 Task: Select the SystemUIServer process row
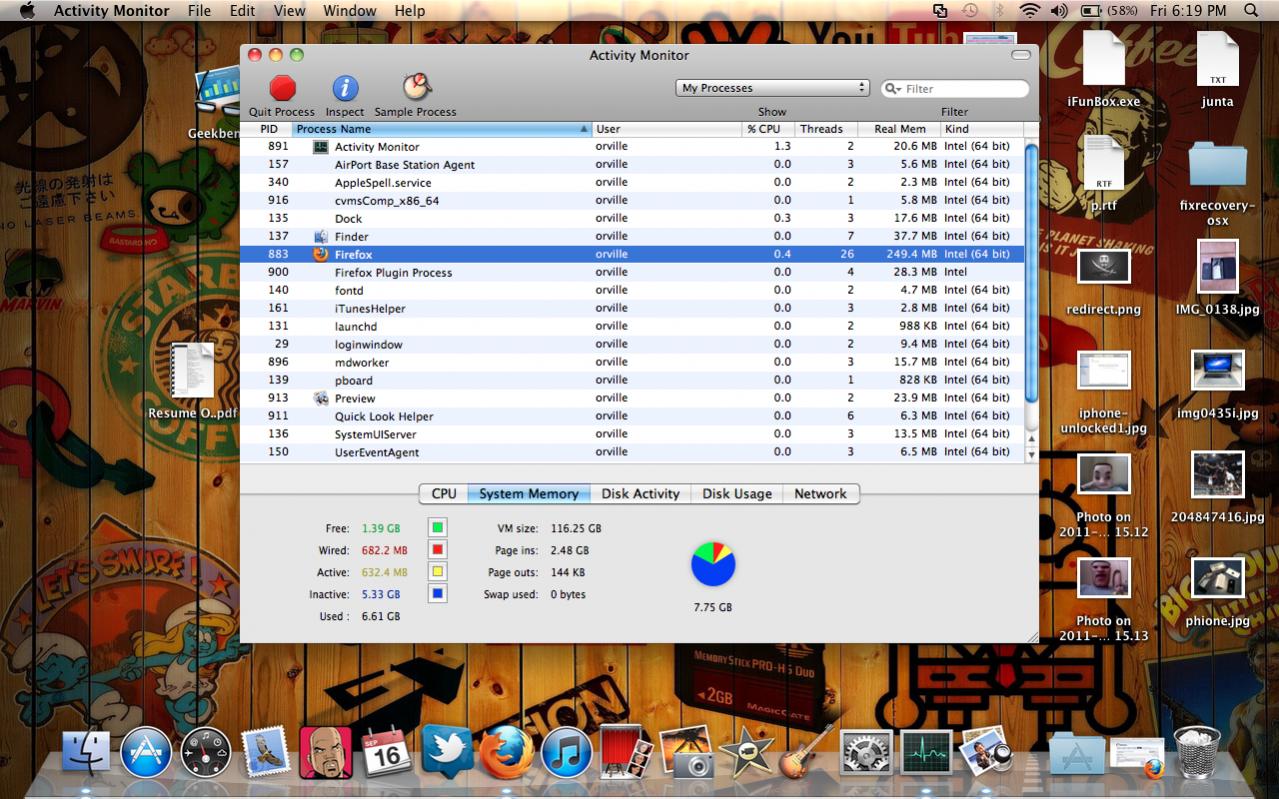(632, 434)
